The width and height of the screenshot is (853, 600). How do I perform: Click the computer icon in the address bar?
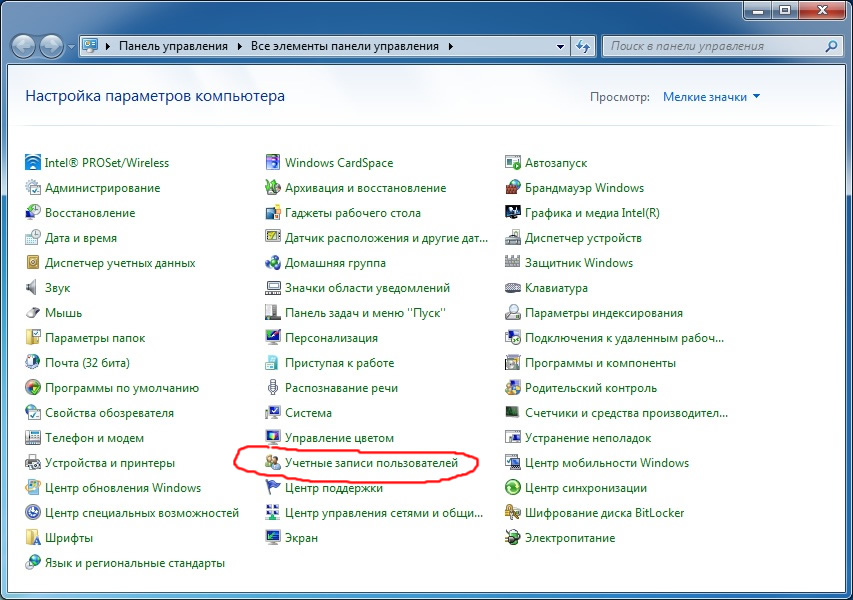(x=90, y=46)
